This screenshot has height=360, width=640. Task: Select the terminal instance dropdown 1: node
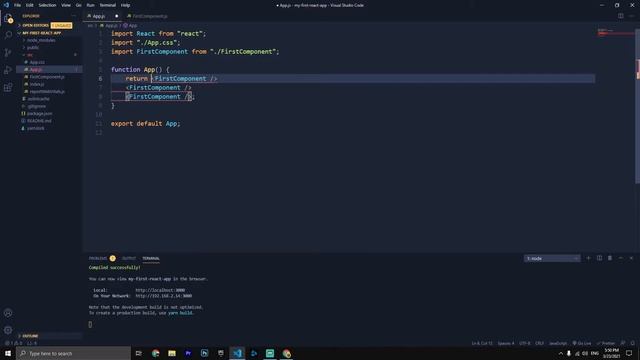[x=552, y=258]
